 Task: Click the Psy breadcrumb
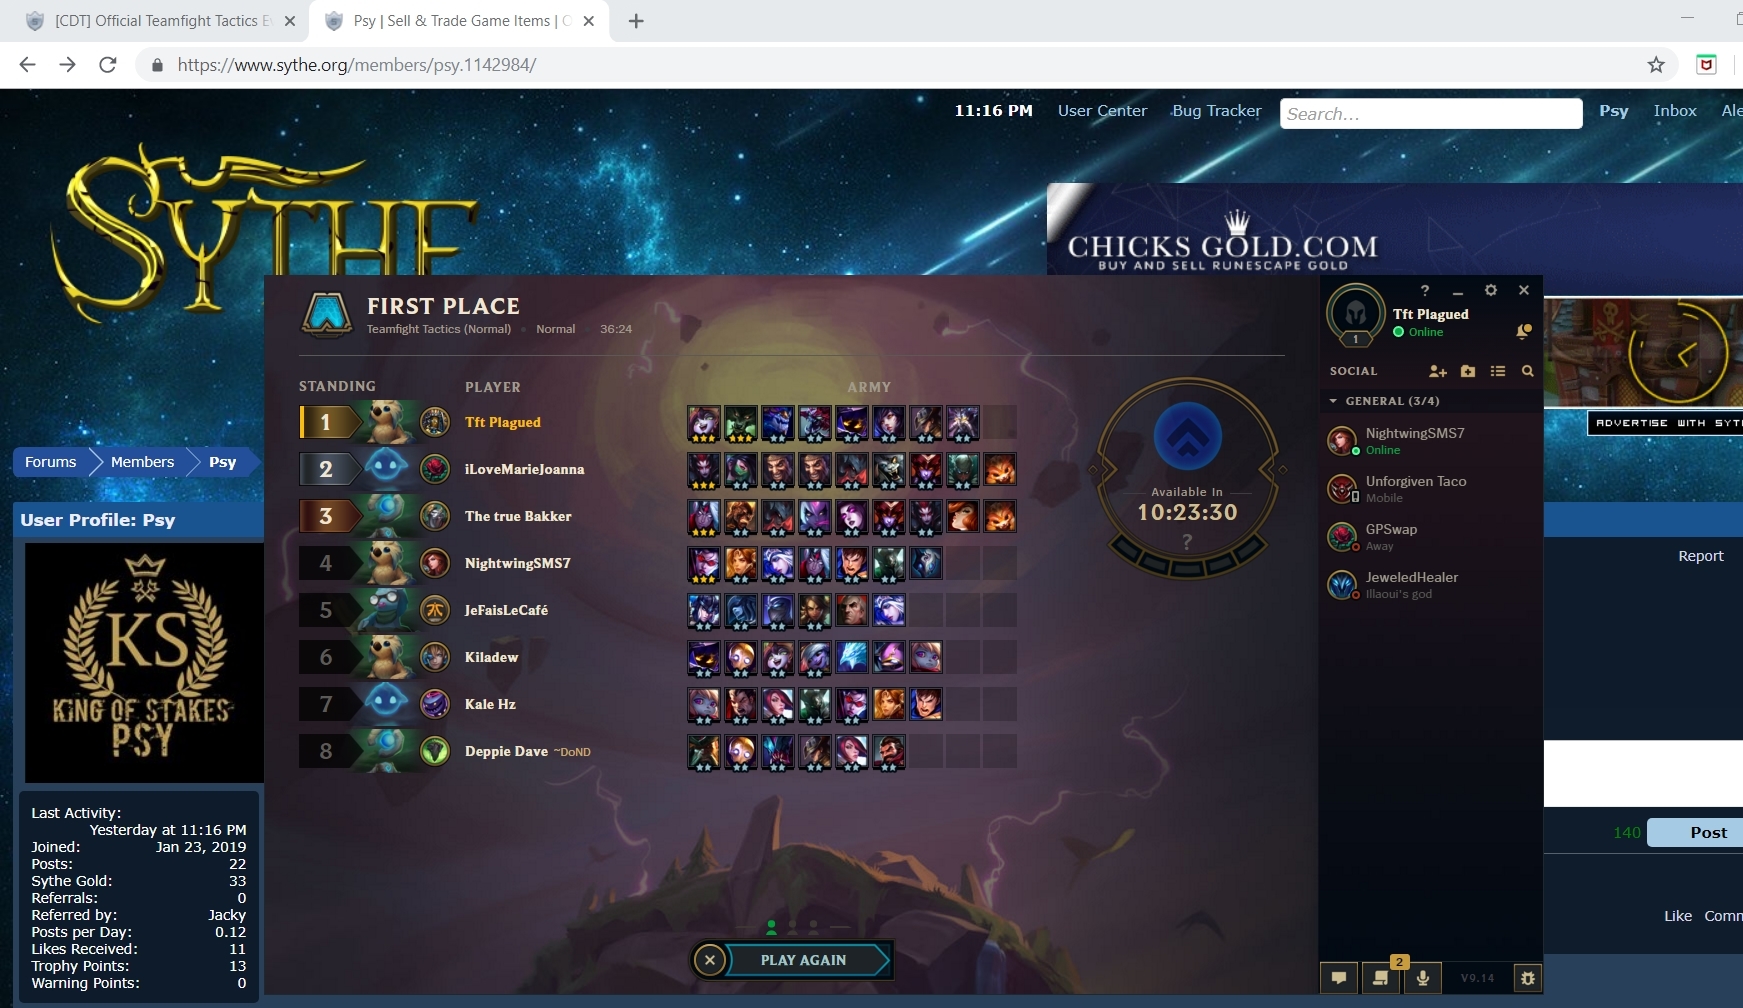pos(223,462)
